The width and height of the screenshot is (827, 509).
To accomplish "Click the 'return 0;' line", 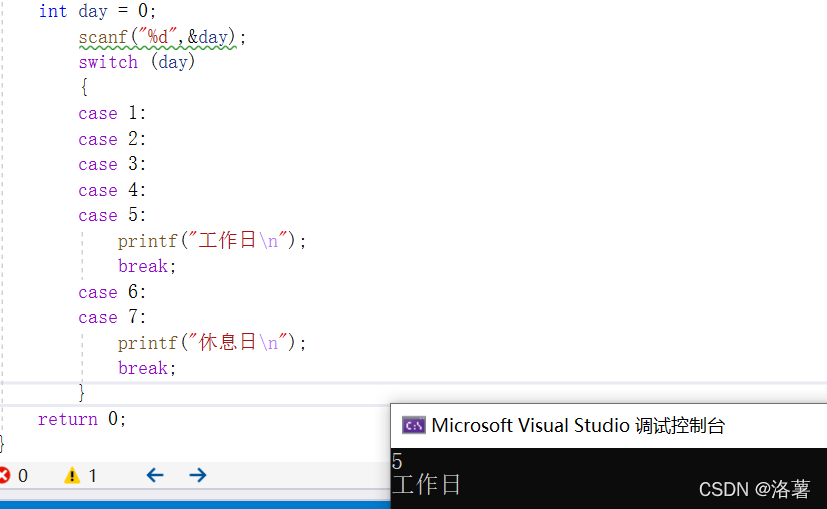I will point(82,419).
